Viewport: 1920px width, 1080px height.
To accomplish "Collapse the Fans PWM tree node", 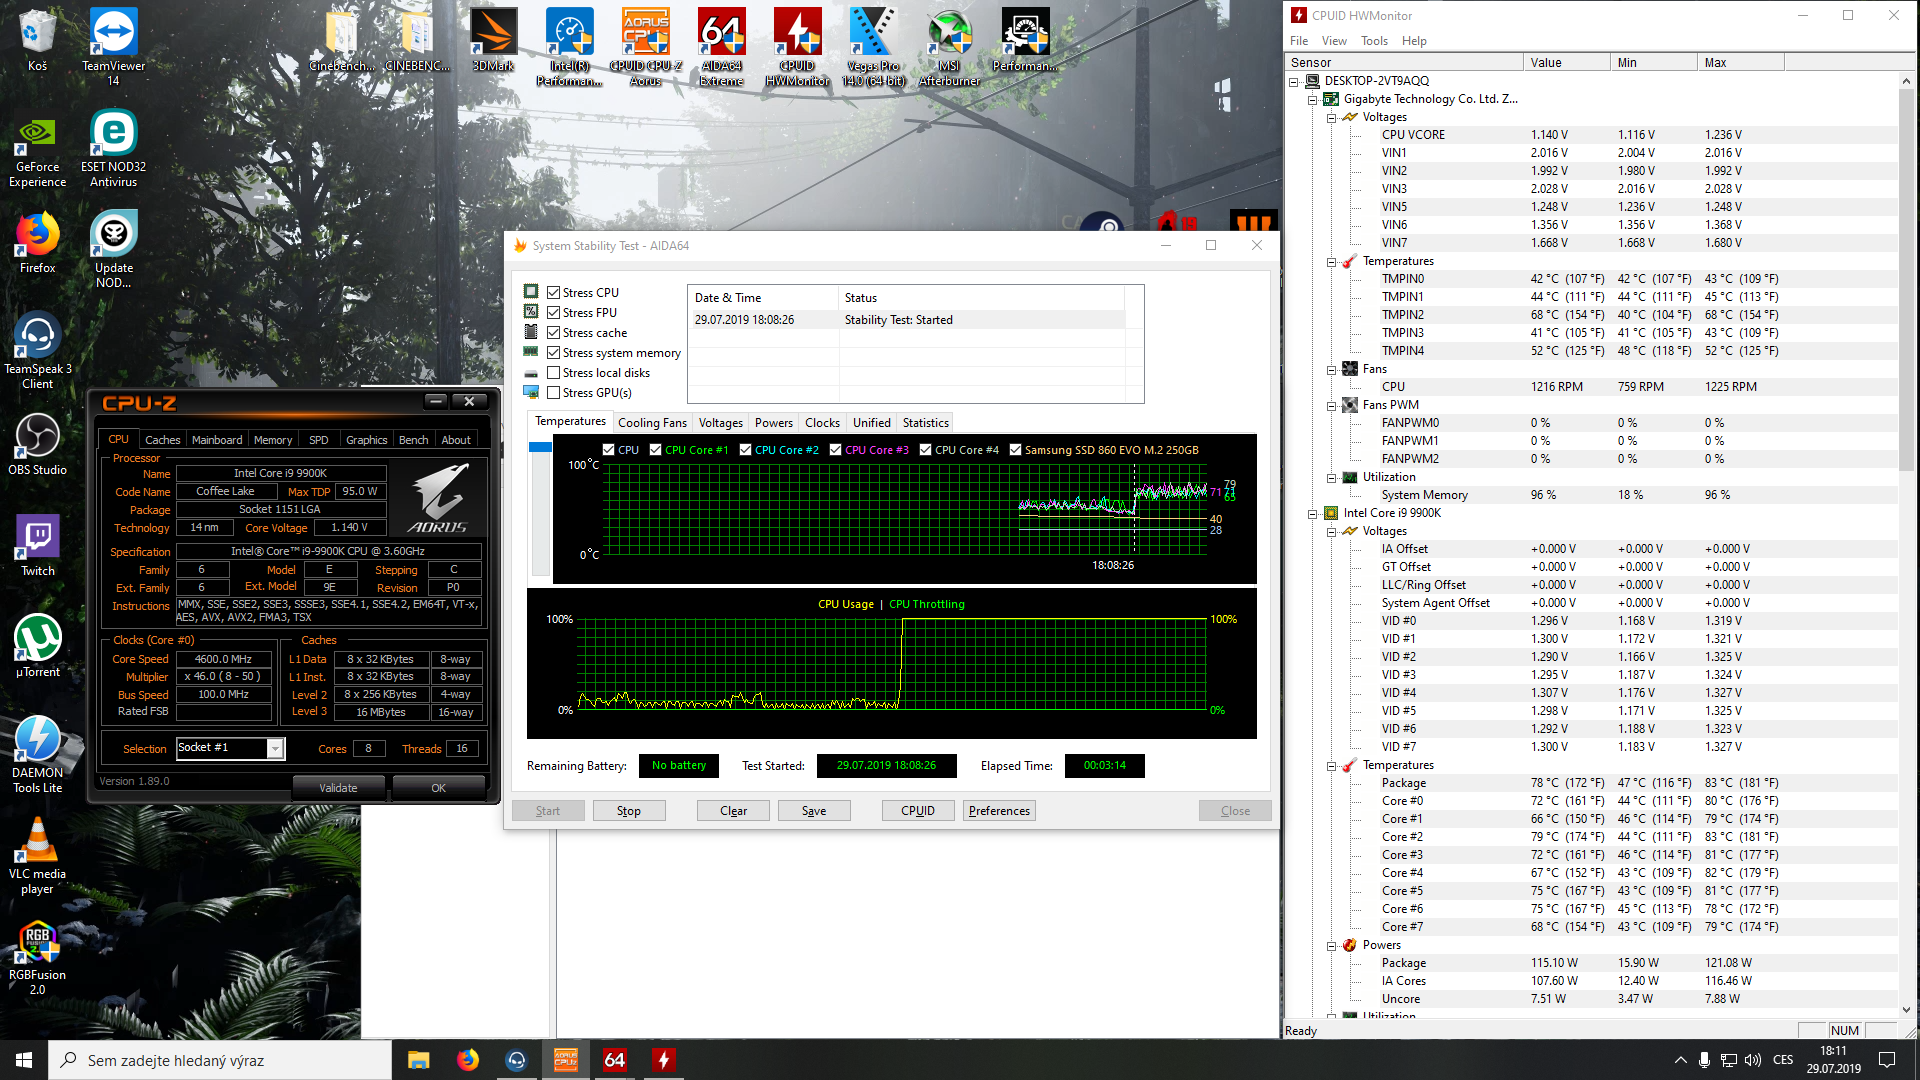I will 1332,406.
